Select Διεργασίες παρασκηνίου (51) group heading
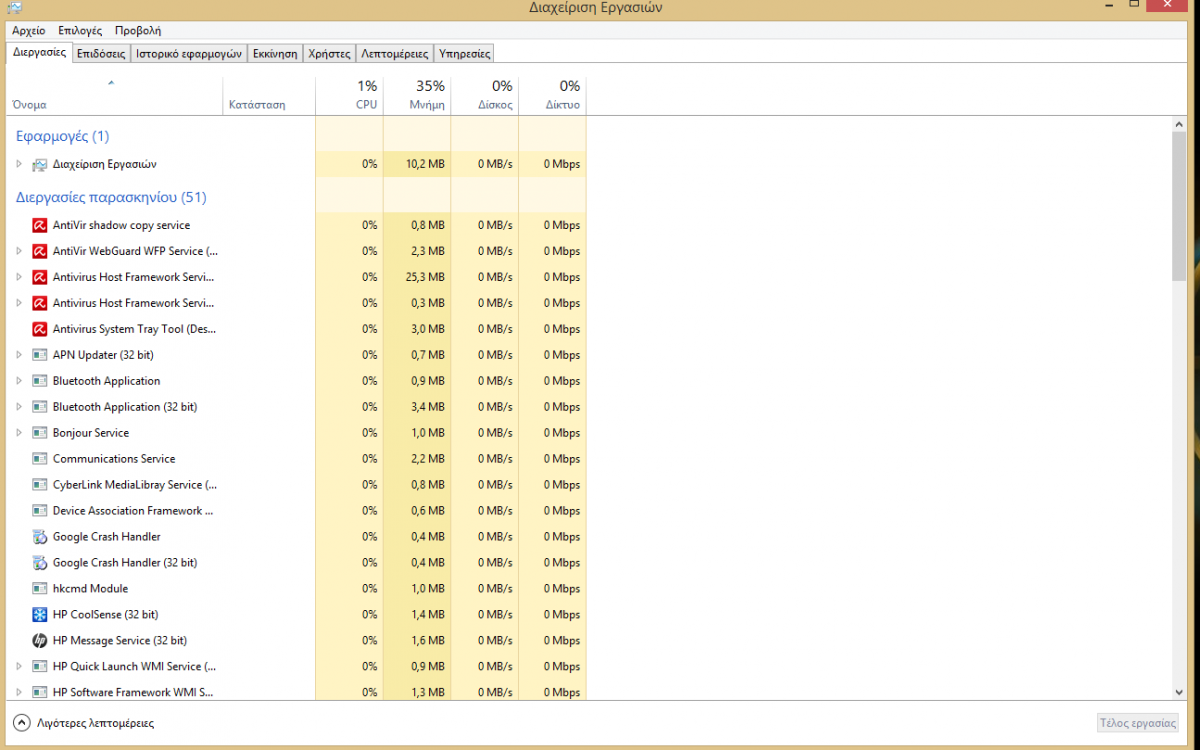Viewport: 1200px width, 750px height. (111, 198)
